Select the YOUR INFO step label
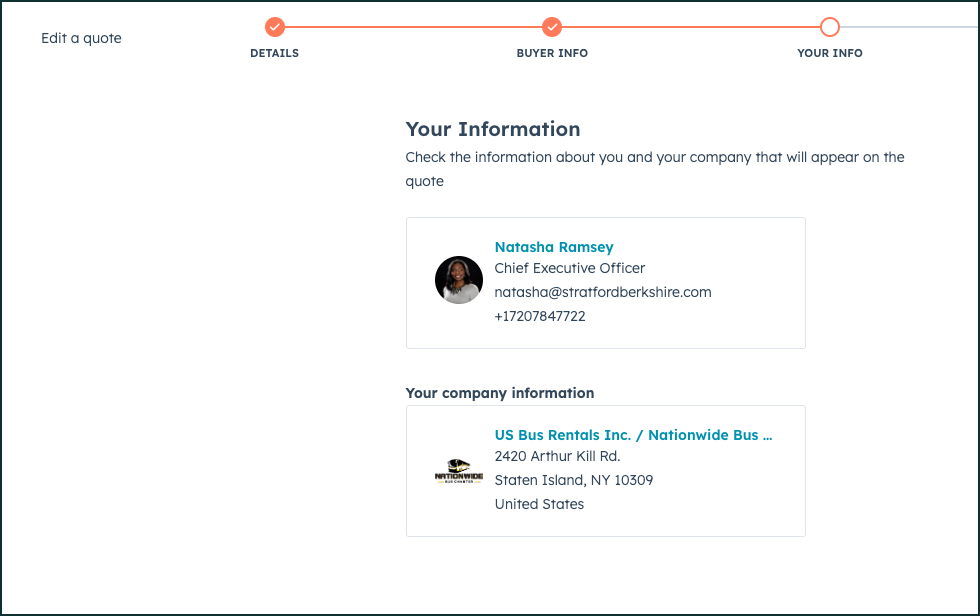Image resolution: width=980 pixels, height=616 pixels. click(x=830, y=53)
